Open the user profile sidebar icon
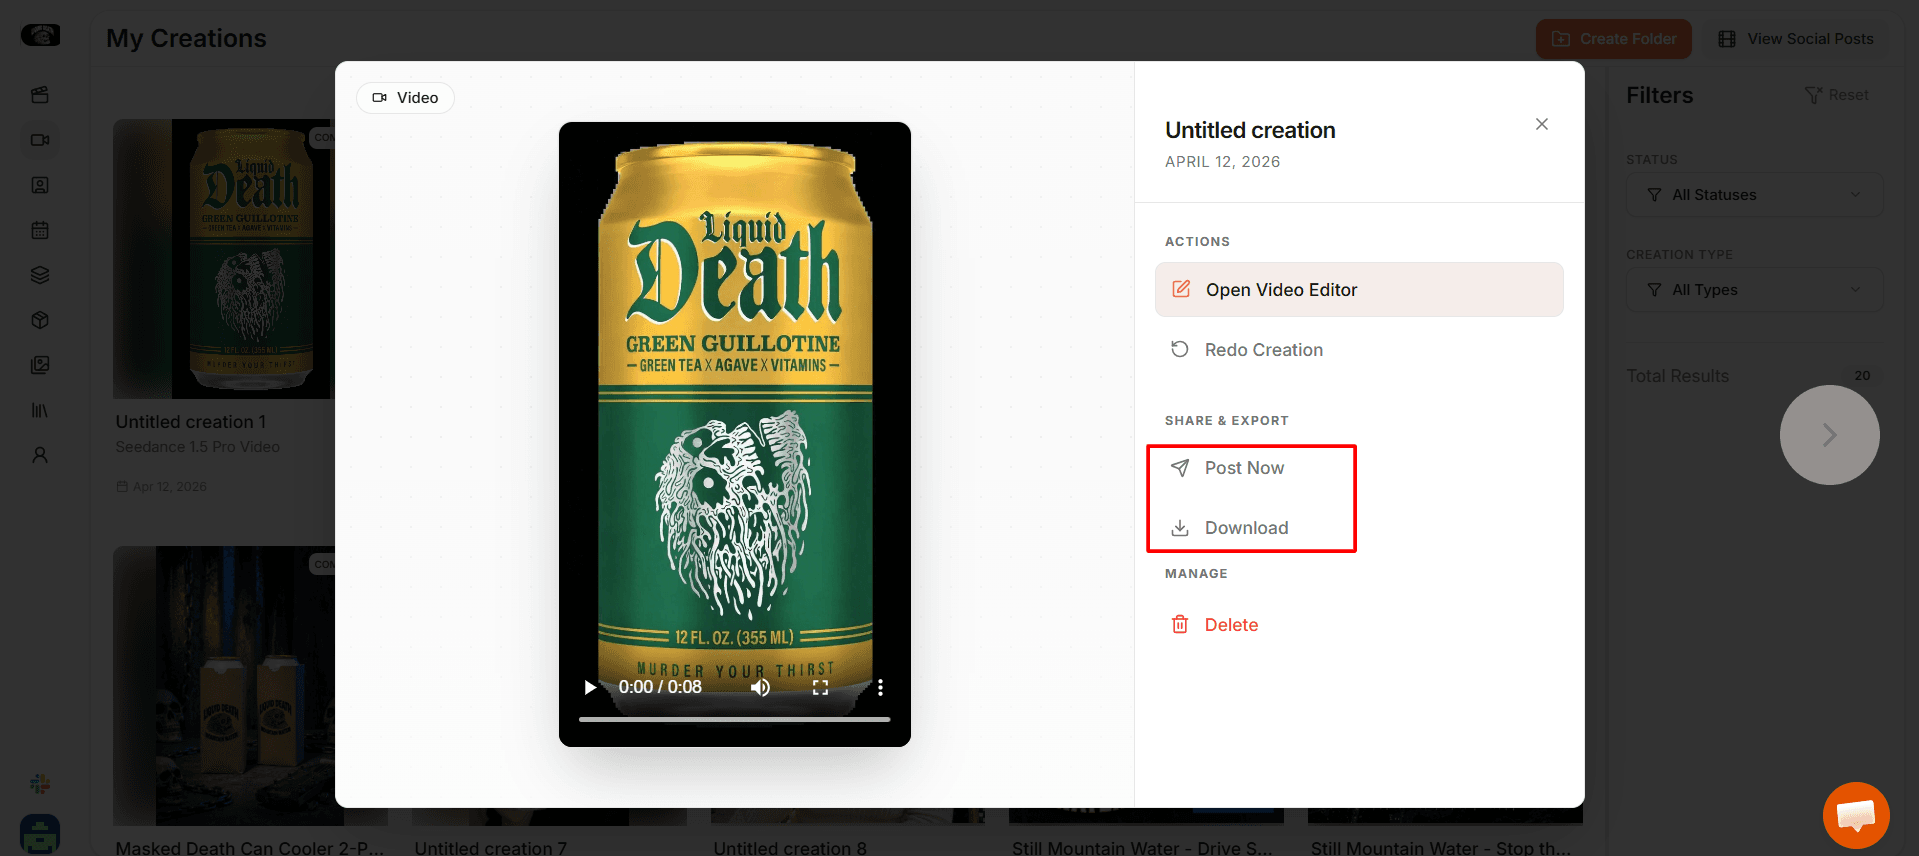The height and width of the screenshot is (856, 1919). coord(40,455)
